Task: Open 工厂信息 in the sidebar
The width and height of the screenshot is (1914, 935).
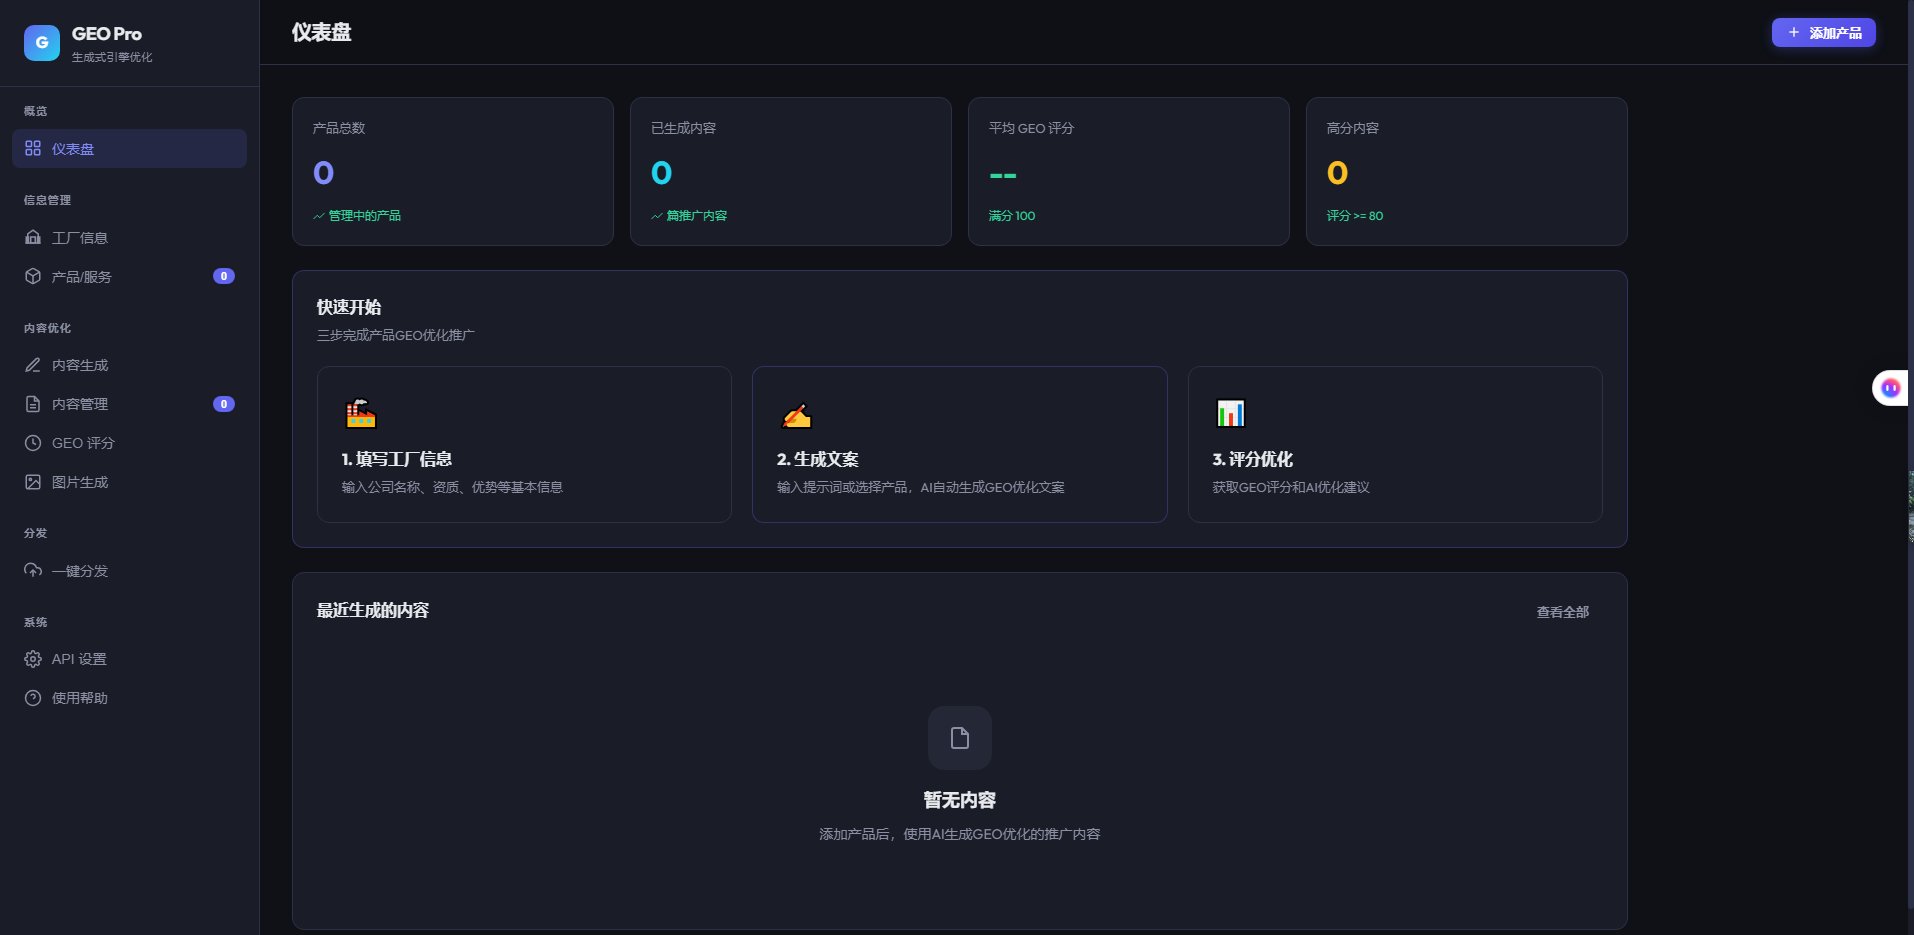Action: (x=129, y=238)
